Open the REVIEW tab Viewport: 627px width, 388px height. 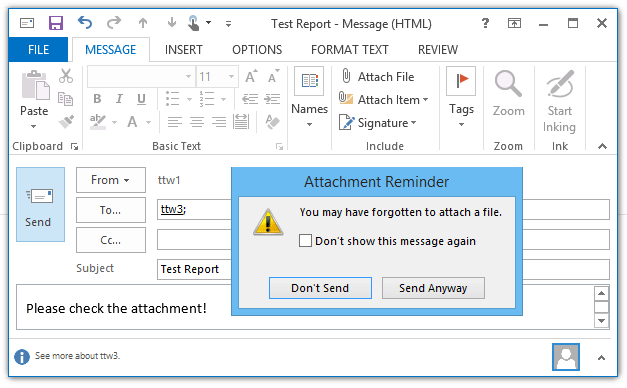pos(438,50)
